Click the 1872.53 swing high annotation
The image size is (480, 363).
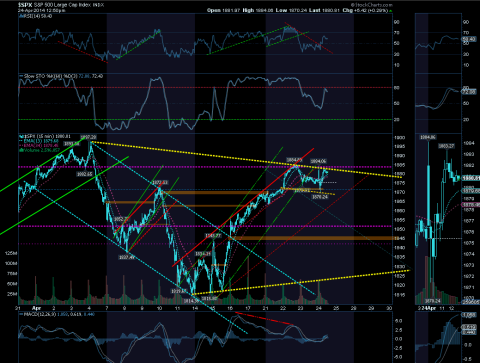pyautogui.click(x=160, y=183)
